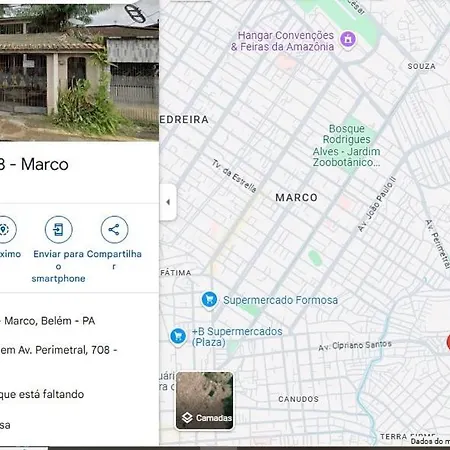
Task: Click the +B Supermercados (Plaza) label
Action: [237, 337]
